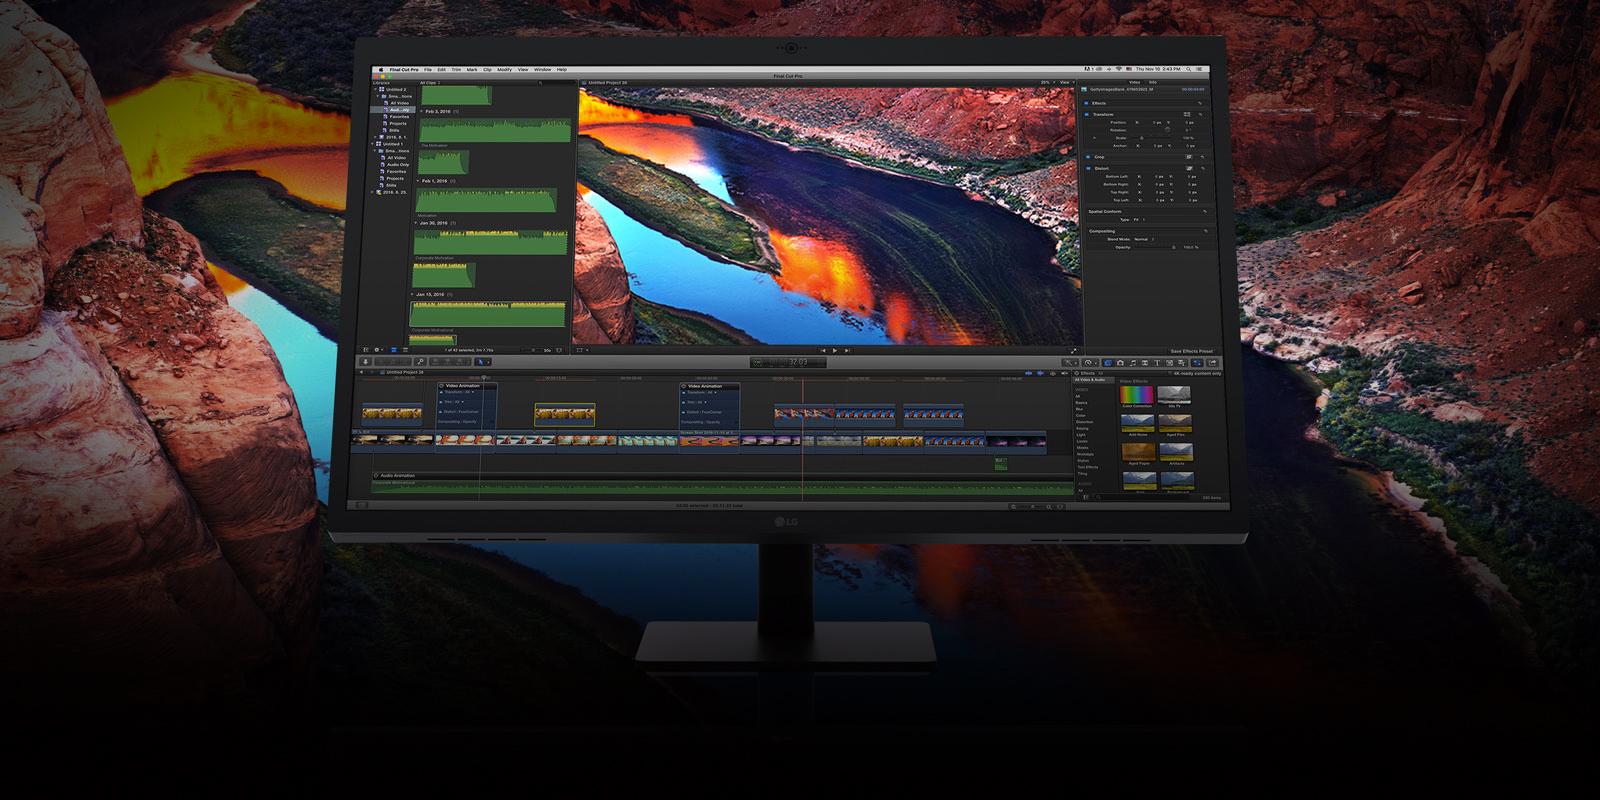This screenshot has height=800, width=1600.
Task: Select the Aged Paper effect thumbnail
Action: [1139, 452]
